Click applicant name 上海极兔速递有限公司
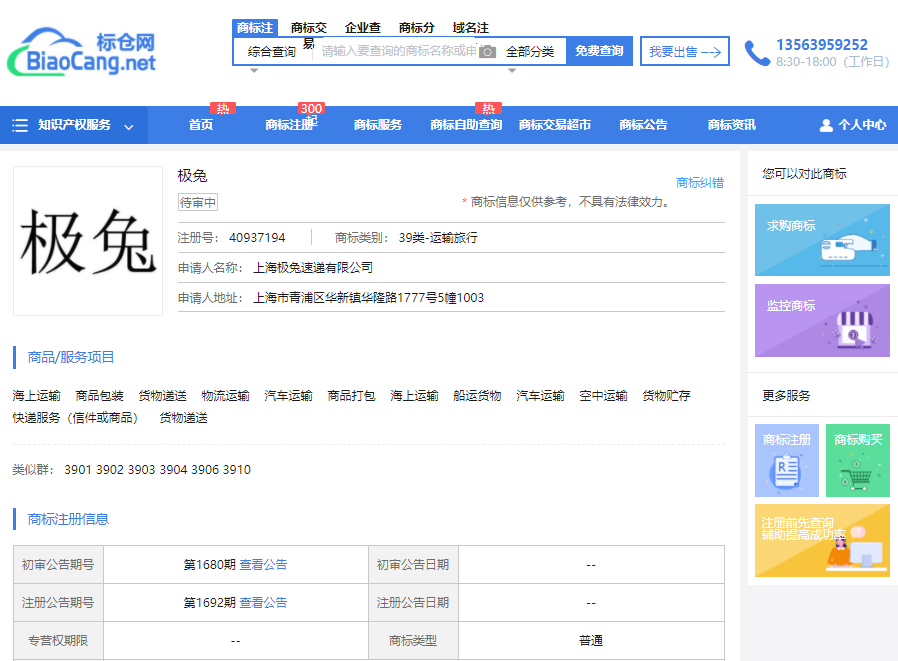This screenshot has height=661, width=898. pos(313,267)
